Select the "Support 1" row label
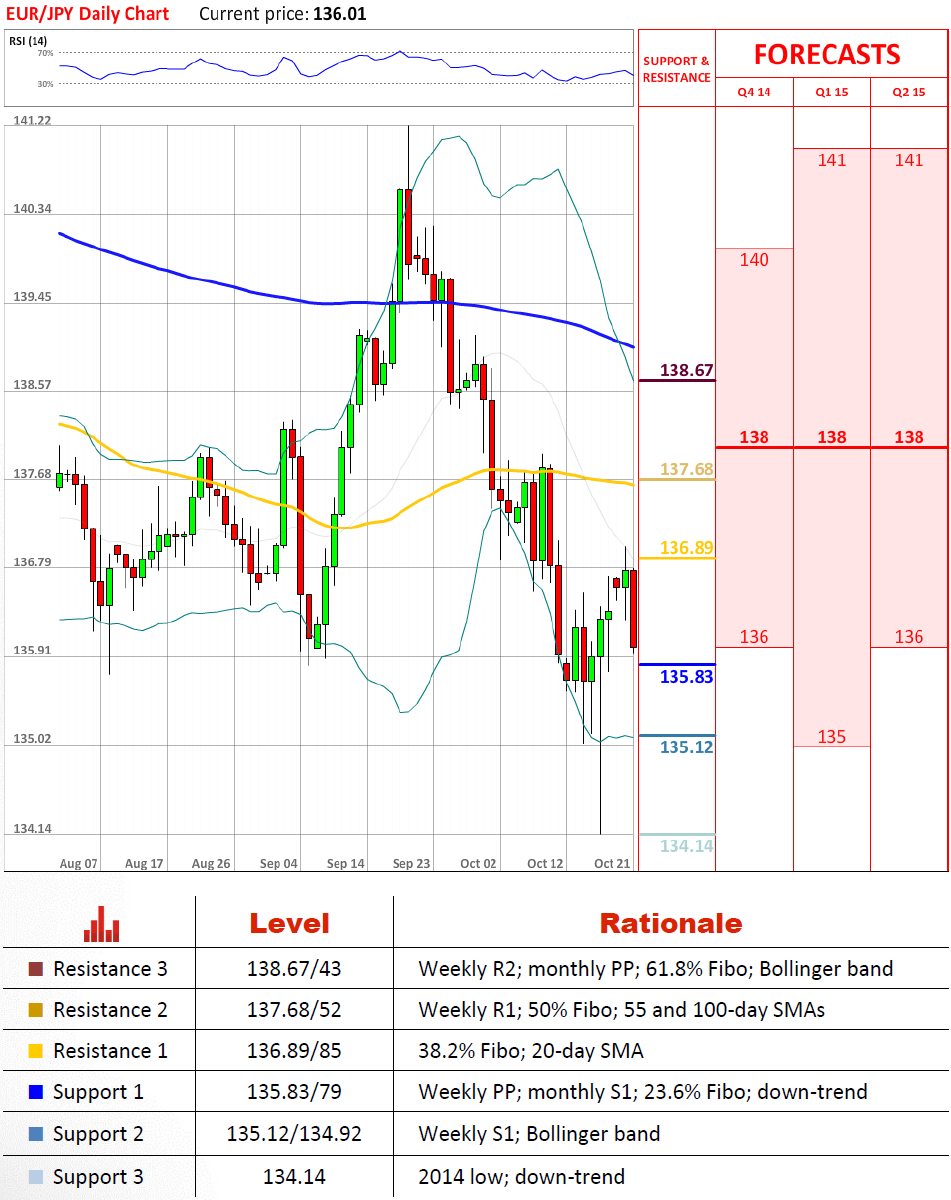 coord(98,1093)
